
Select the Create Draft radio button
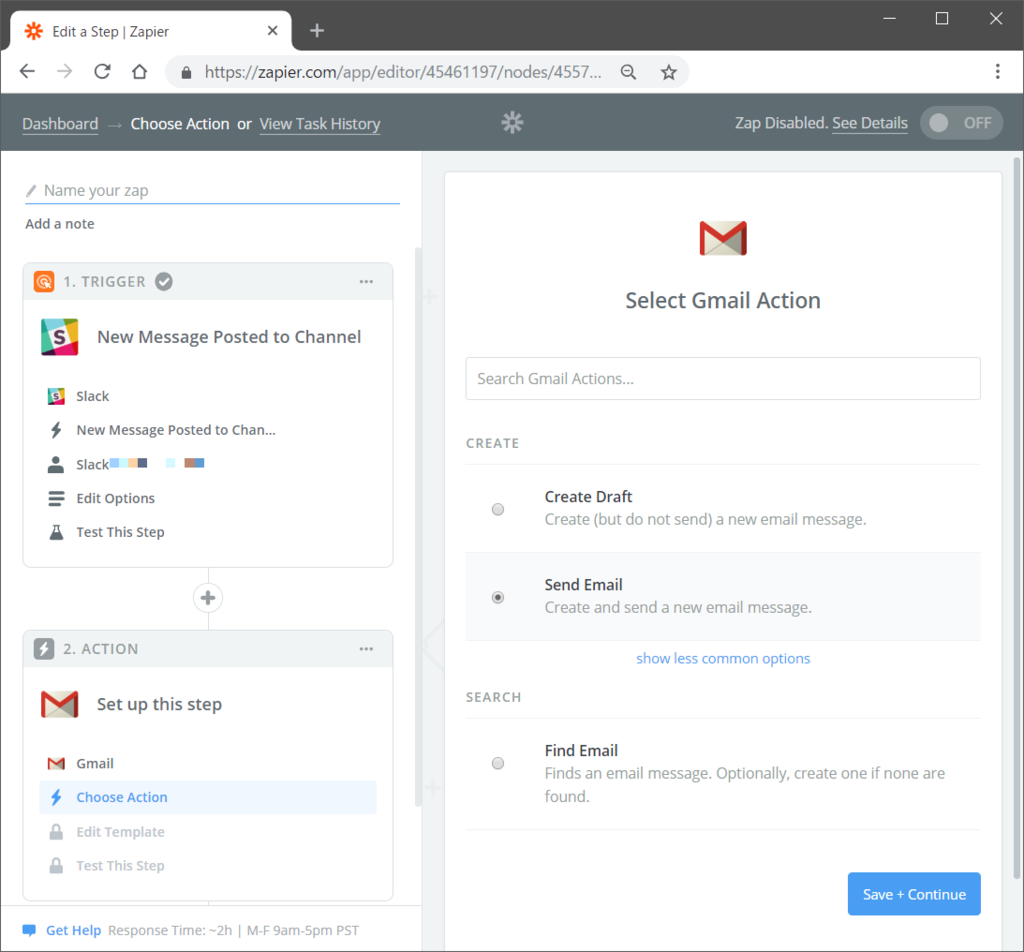coord(498,509)
